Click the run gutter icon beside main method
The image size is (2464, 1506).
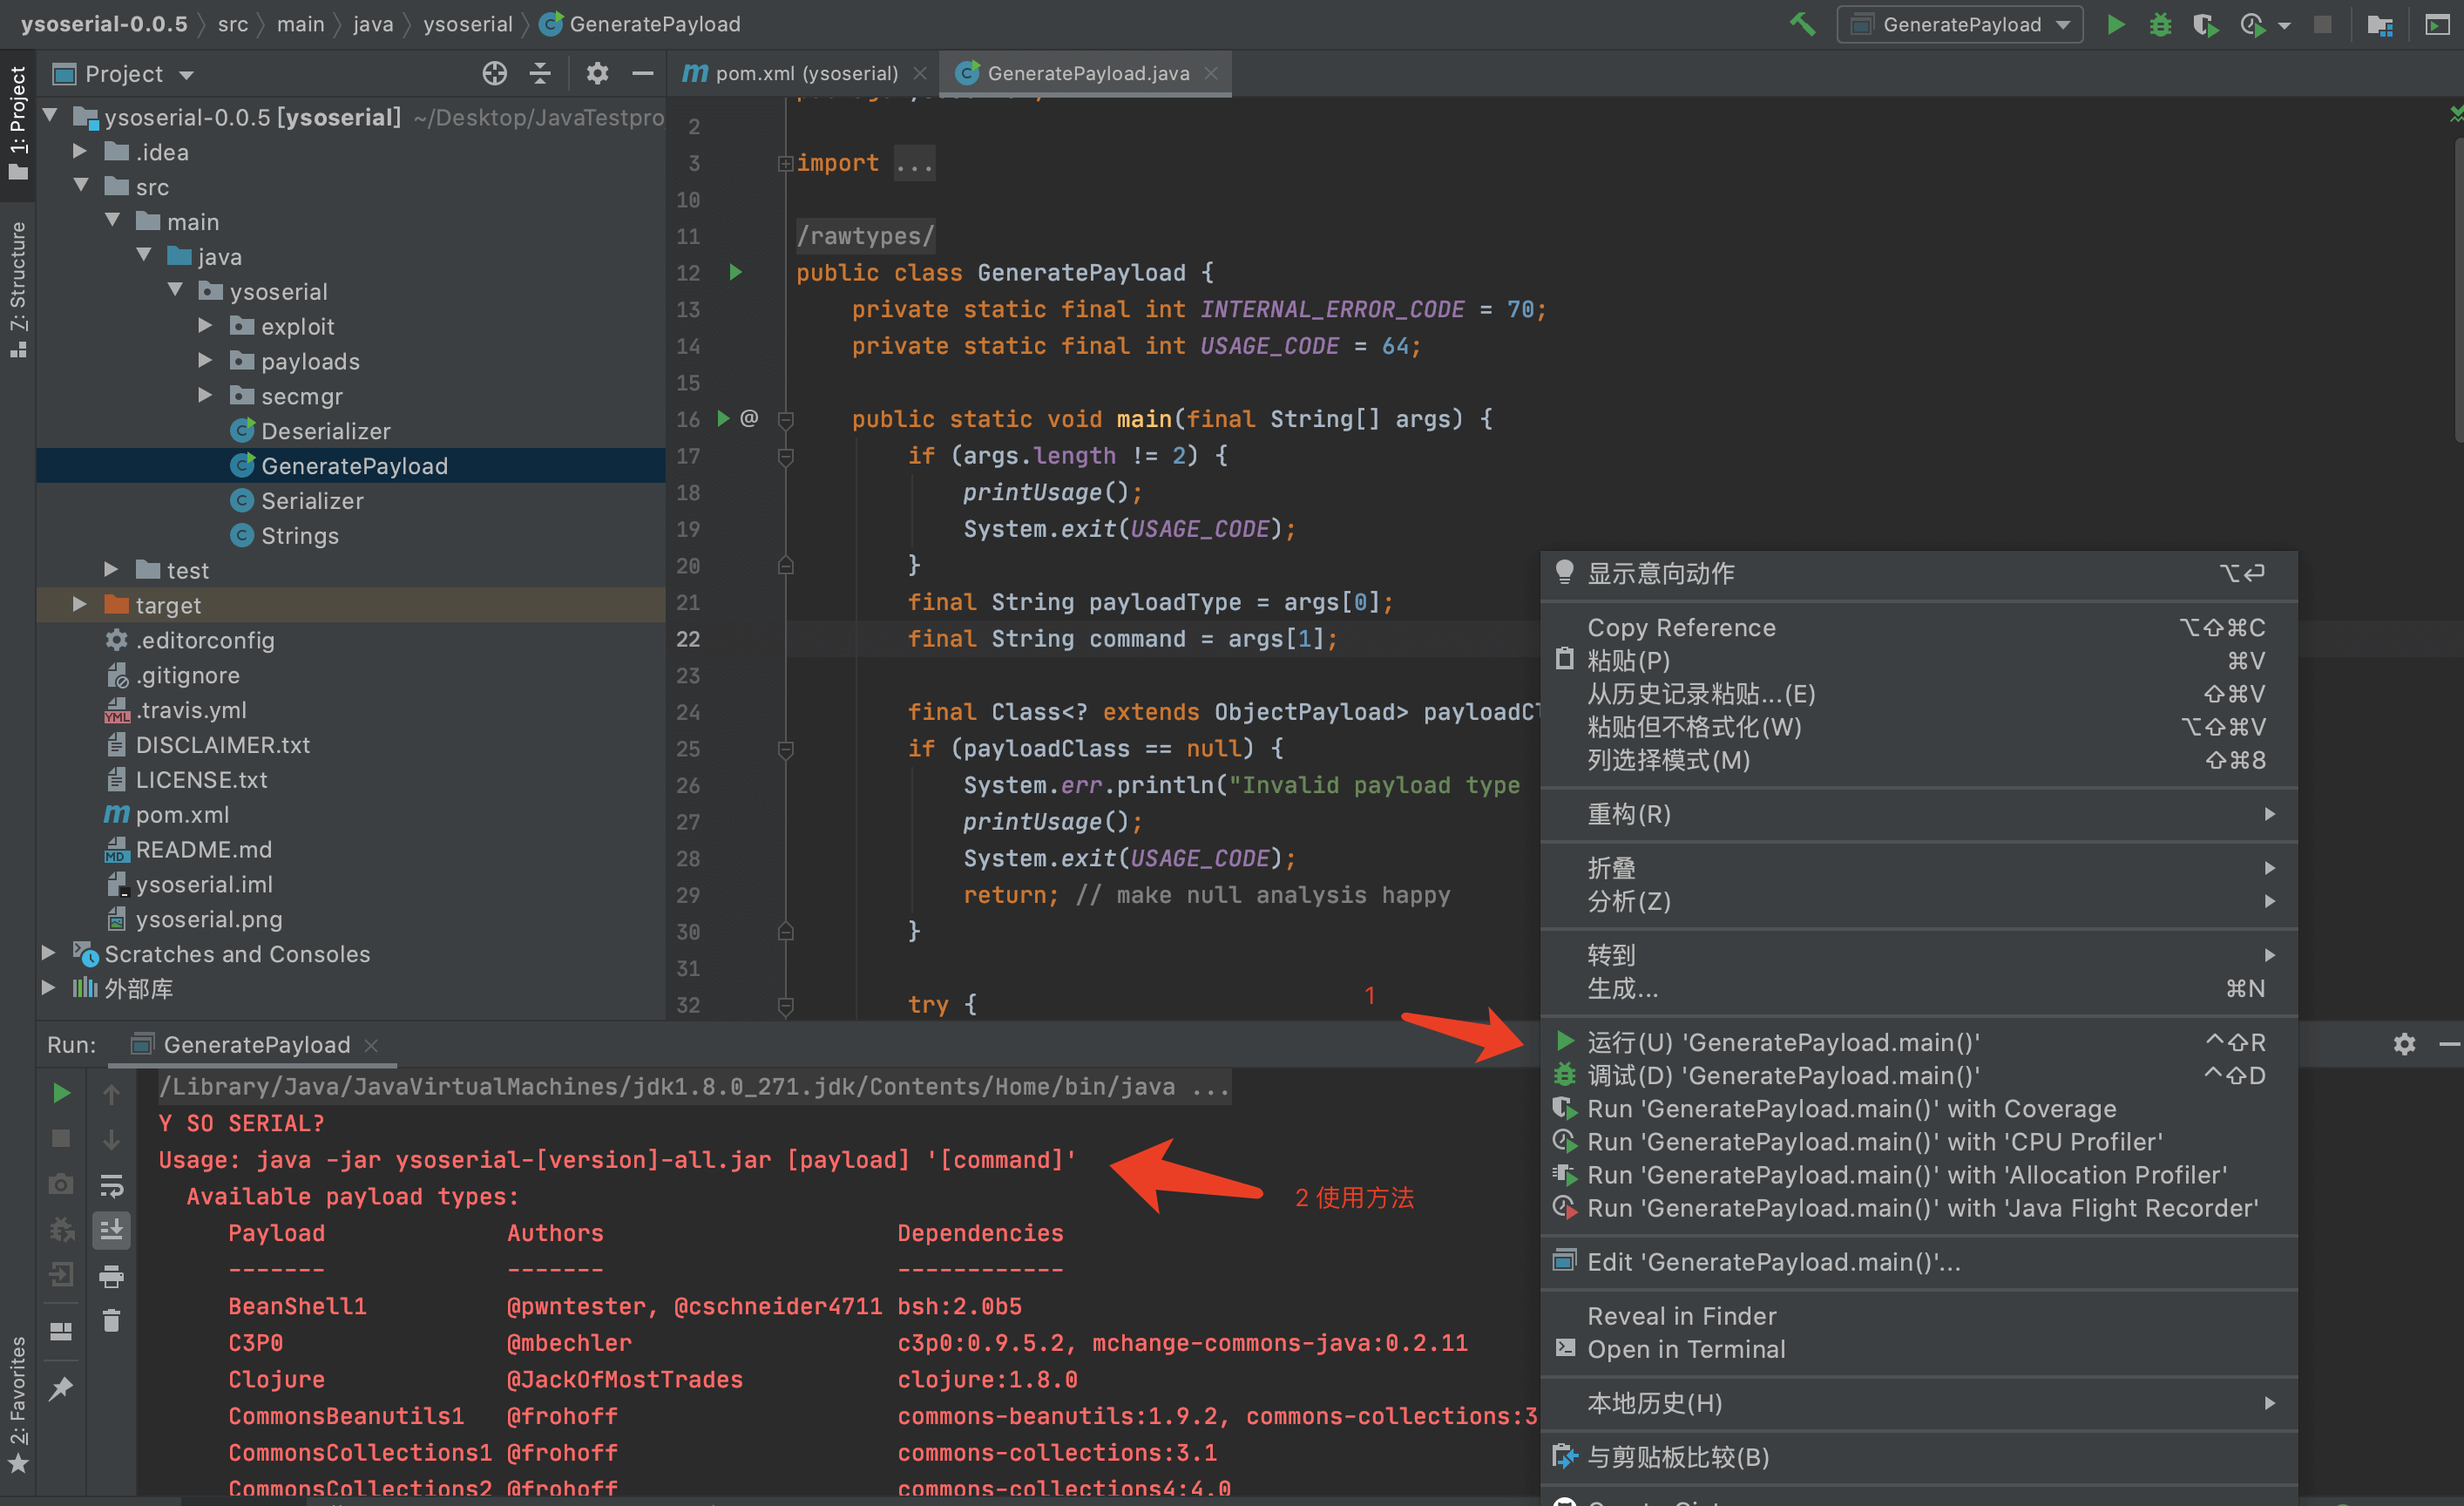[723, 418]
